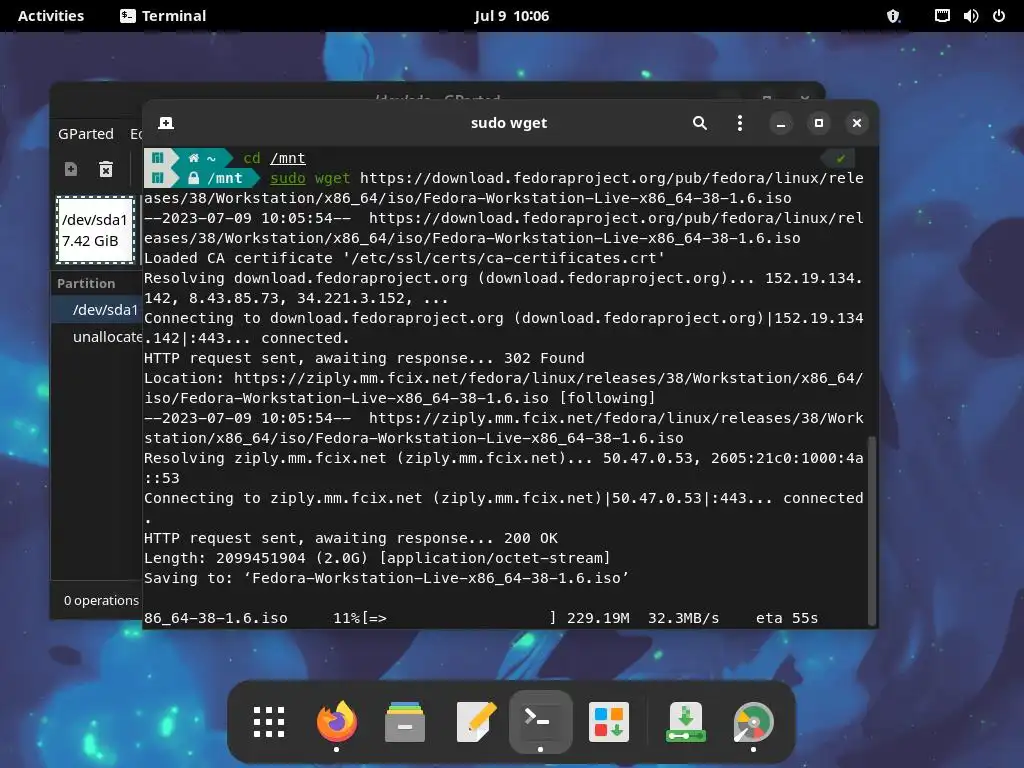Click the delete partition icon in GParted
Image resolution: width=1024 pixels, height=768 pixels.
click(x=106, y=169)
